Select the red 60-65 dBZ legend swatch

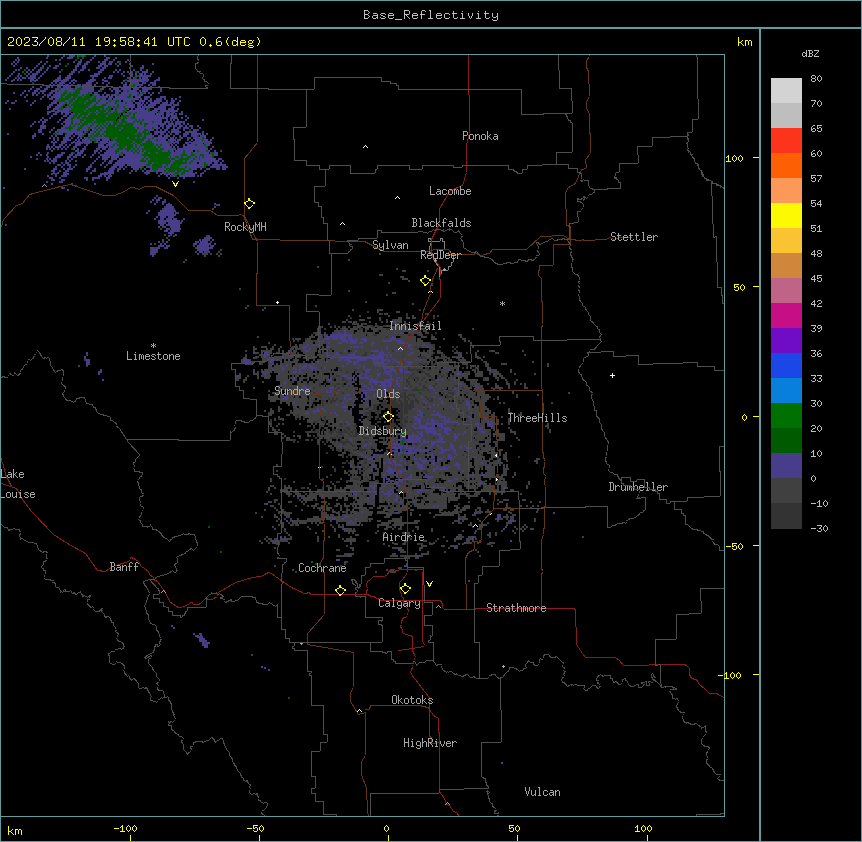point(786,140)
